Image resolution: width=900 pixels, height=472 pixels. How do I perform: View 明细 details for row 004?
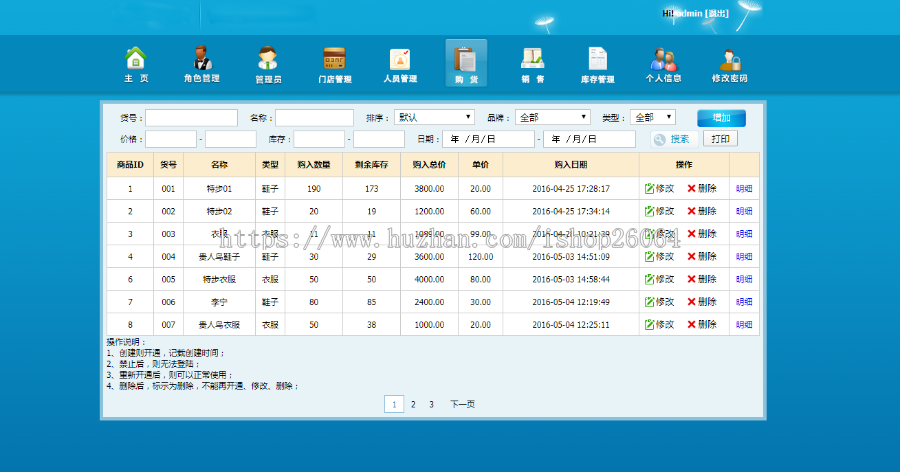click(x=744, y=257)
